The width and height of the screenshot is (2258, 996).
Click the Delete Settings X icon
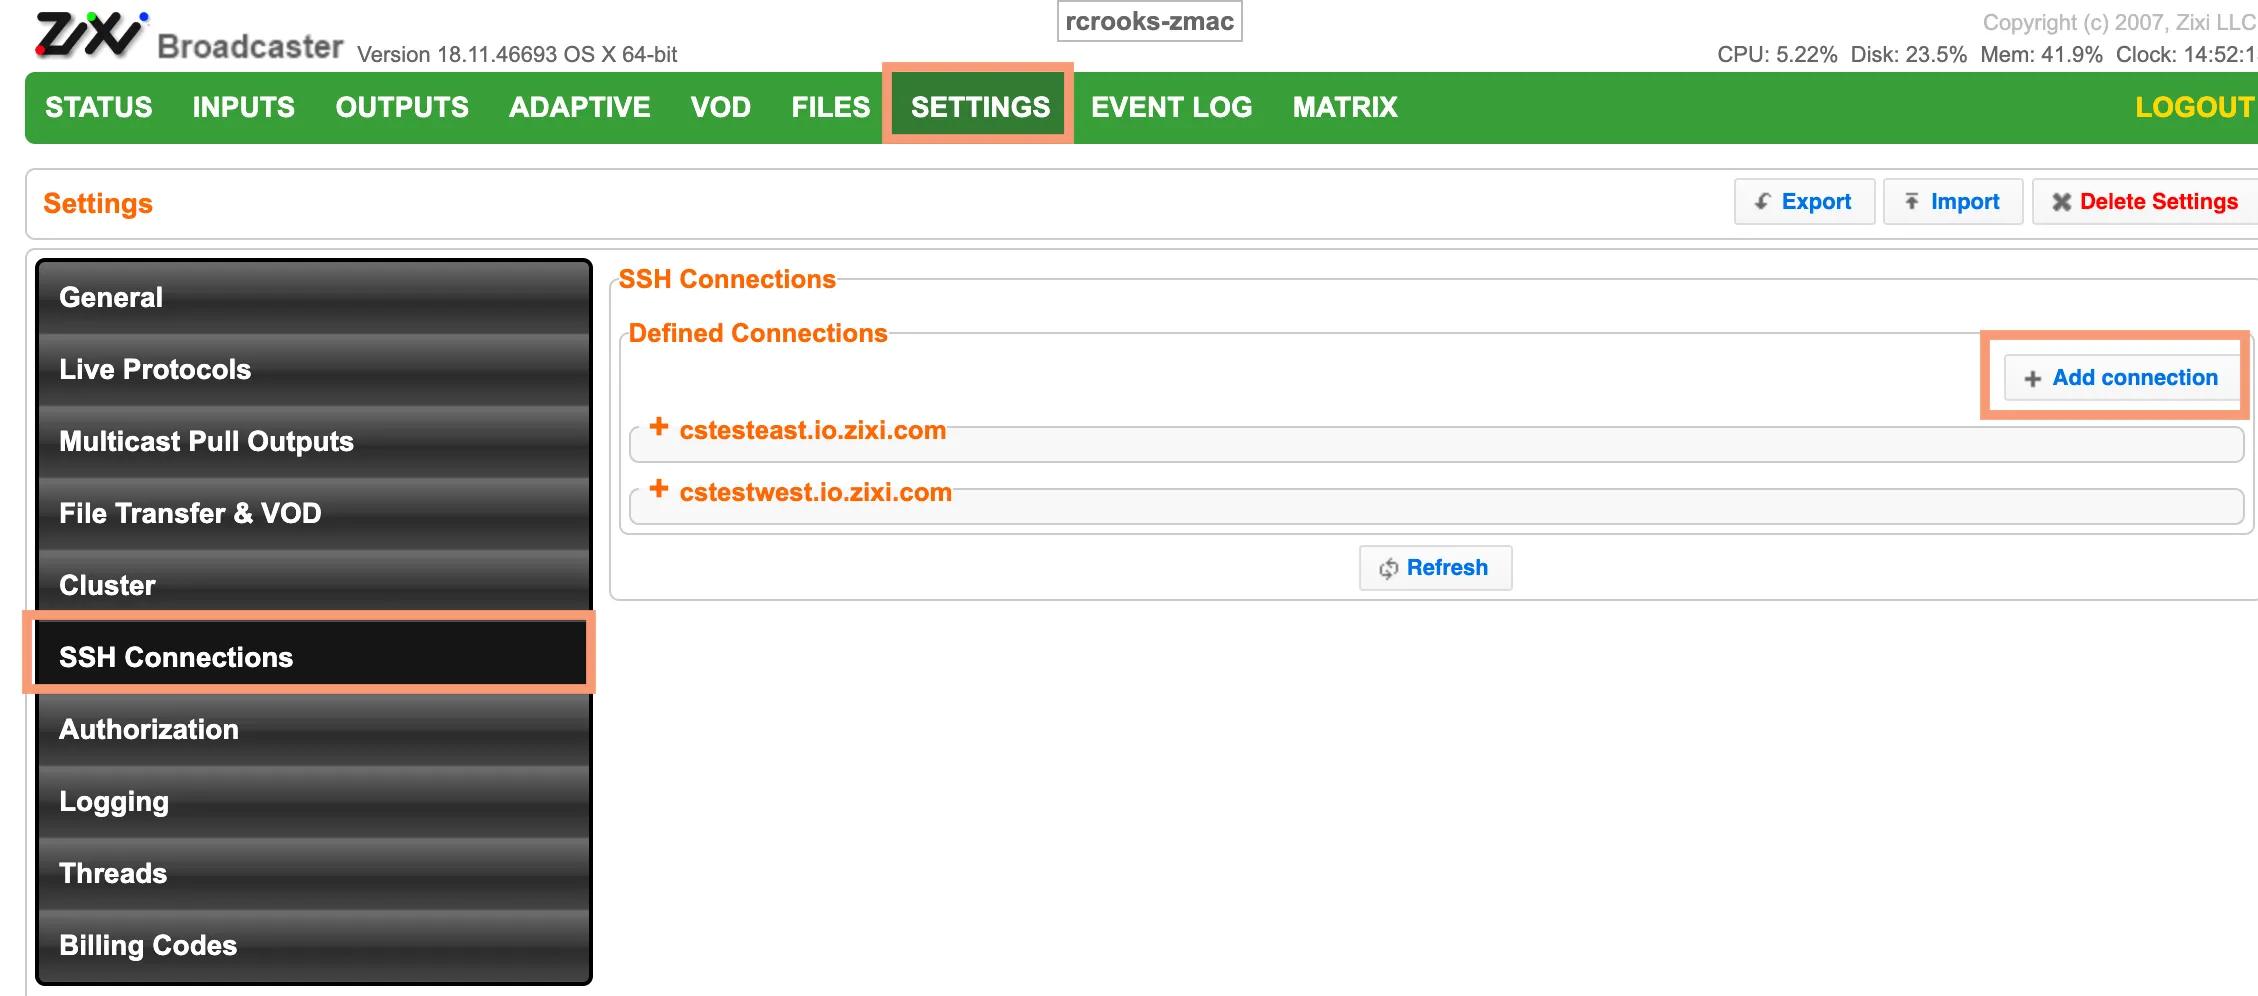click(2061, 202)
